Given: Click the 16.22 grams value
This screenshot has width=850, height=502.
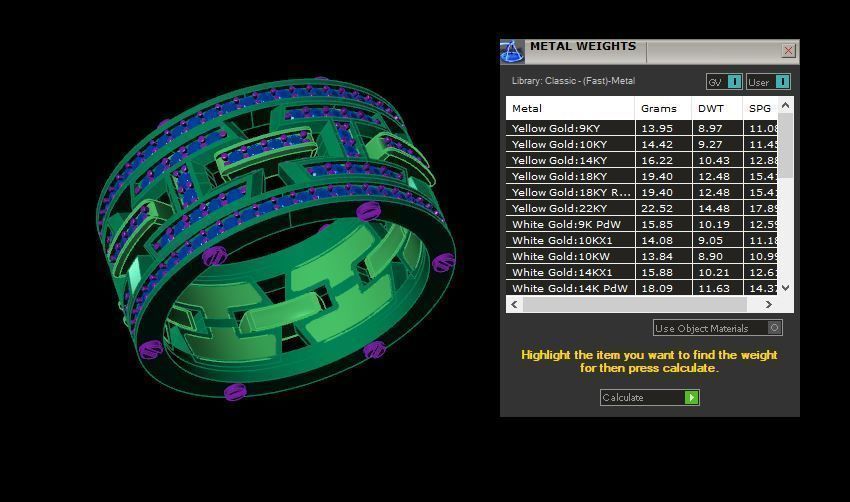Looking at the screenshot, I should tap(657, 160).
